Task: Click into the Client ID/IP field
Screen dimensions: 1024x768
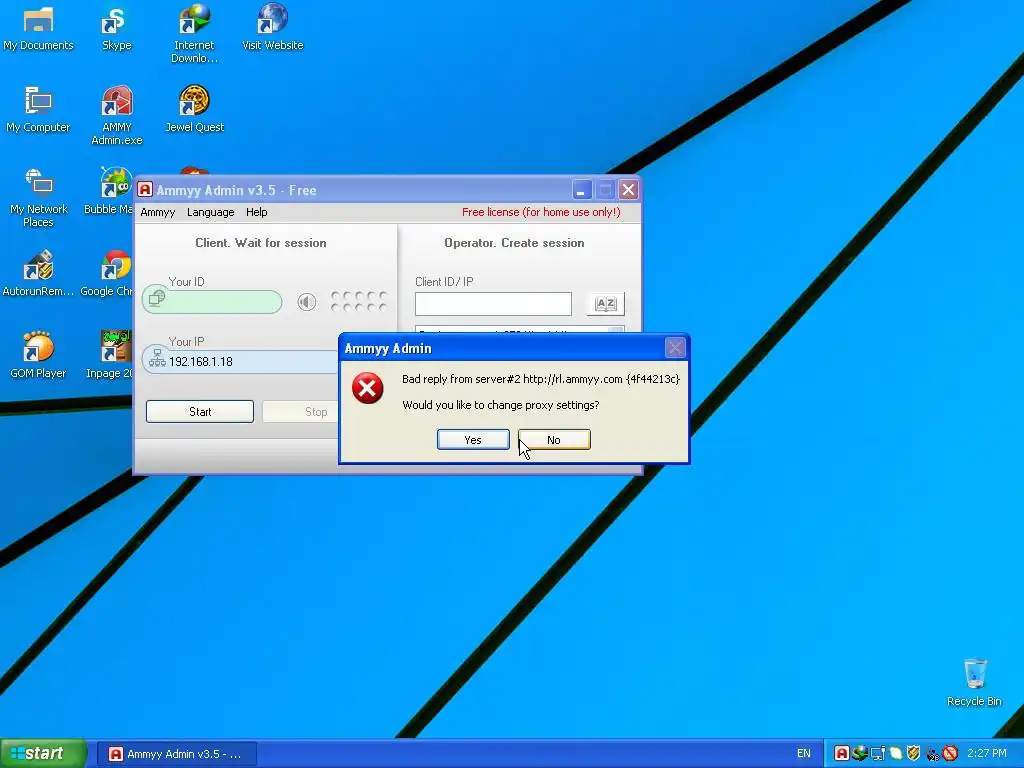Action: 493,304
